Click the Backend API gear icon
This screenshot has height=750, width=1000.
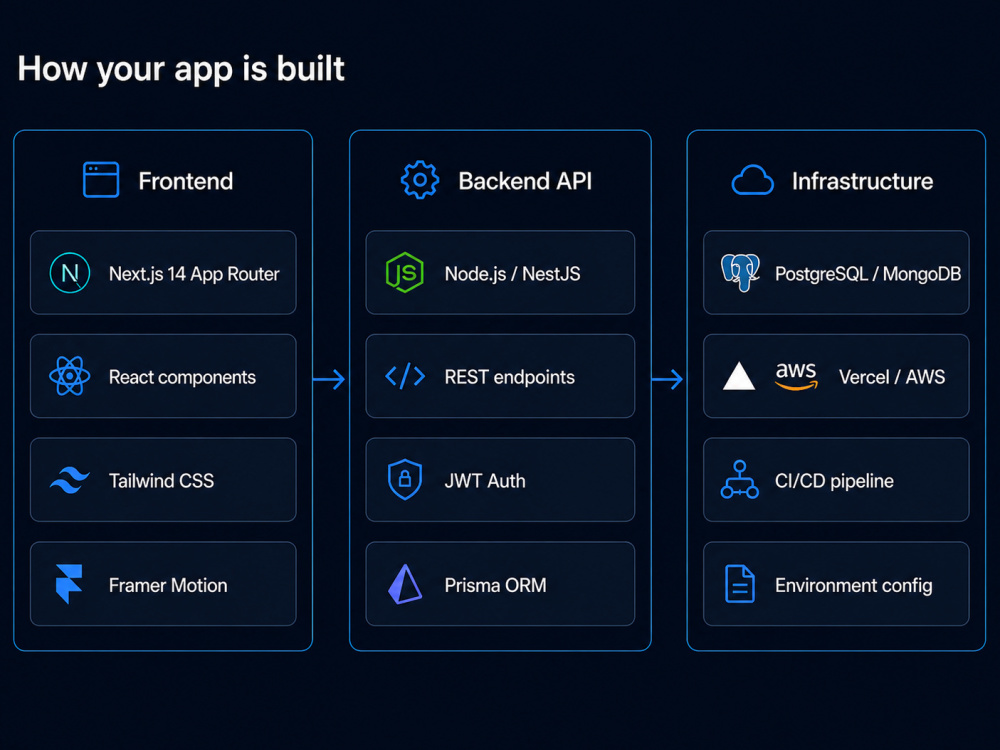(420, 180)
